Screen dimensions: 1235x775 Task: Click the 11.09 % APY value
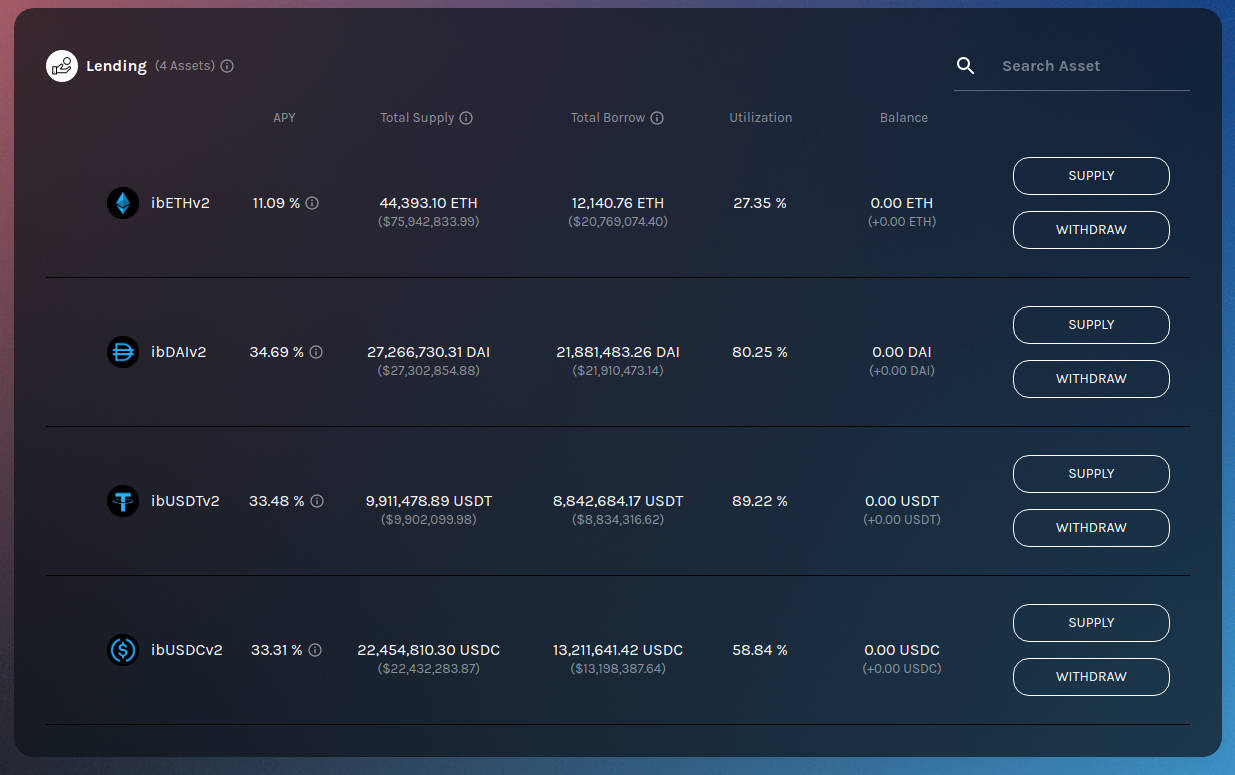[x=276, y=203]
